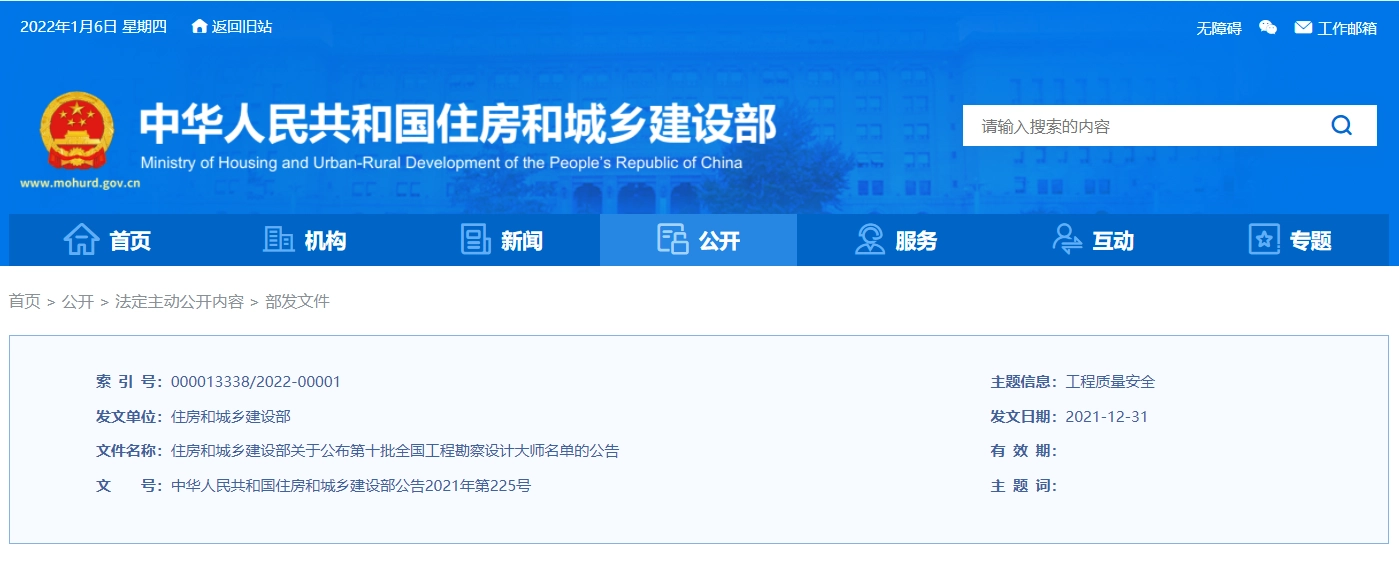Click 返回旧站 to return to old site
The height and width of the screenshot is (564, 1399).
[x=242, y=27]
